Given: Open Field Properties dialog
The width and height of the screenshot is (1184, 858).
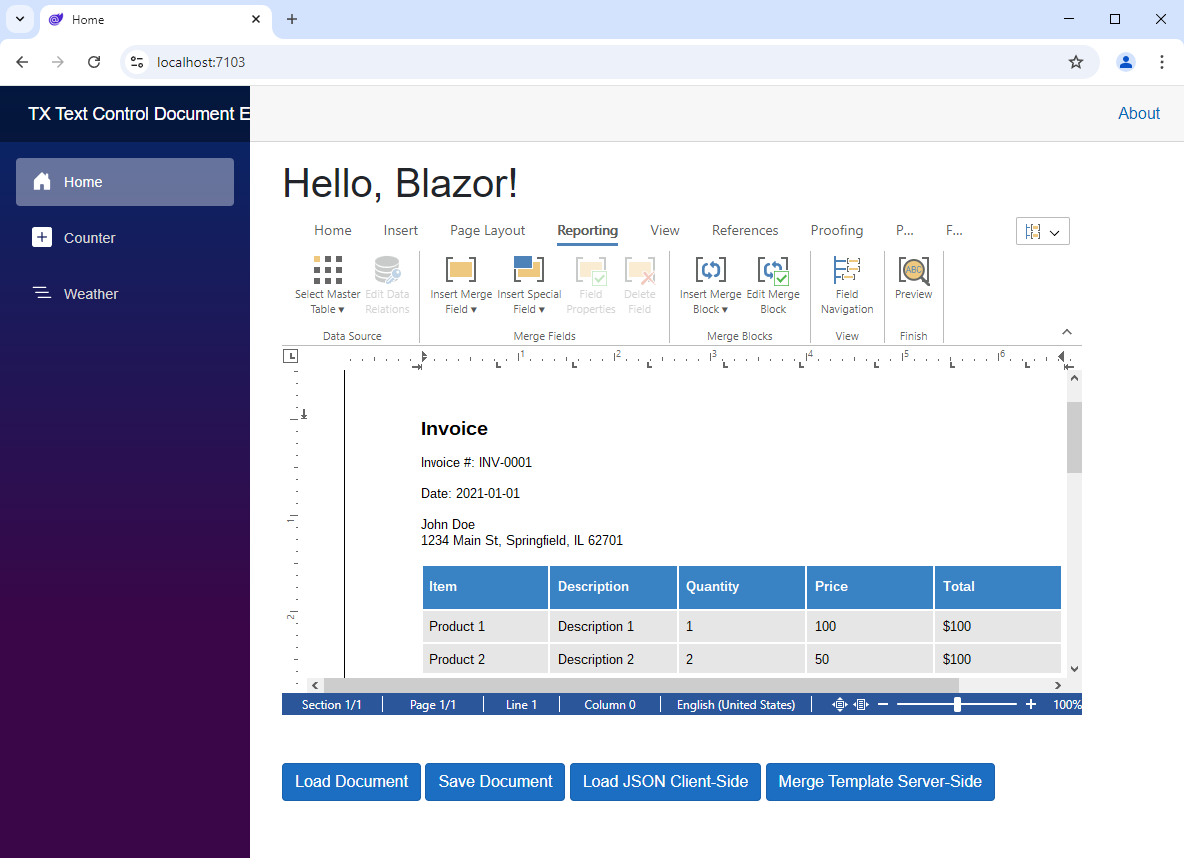Looking at the screenshot, I should coord(590,285).
